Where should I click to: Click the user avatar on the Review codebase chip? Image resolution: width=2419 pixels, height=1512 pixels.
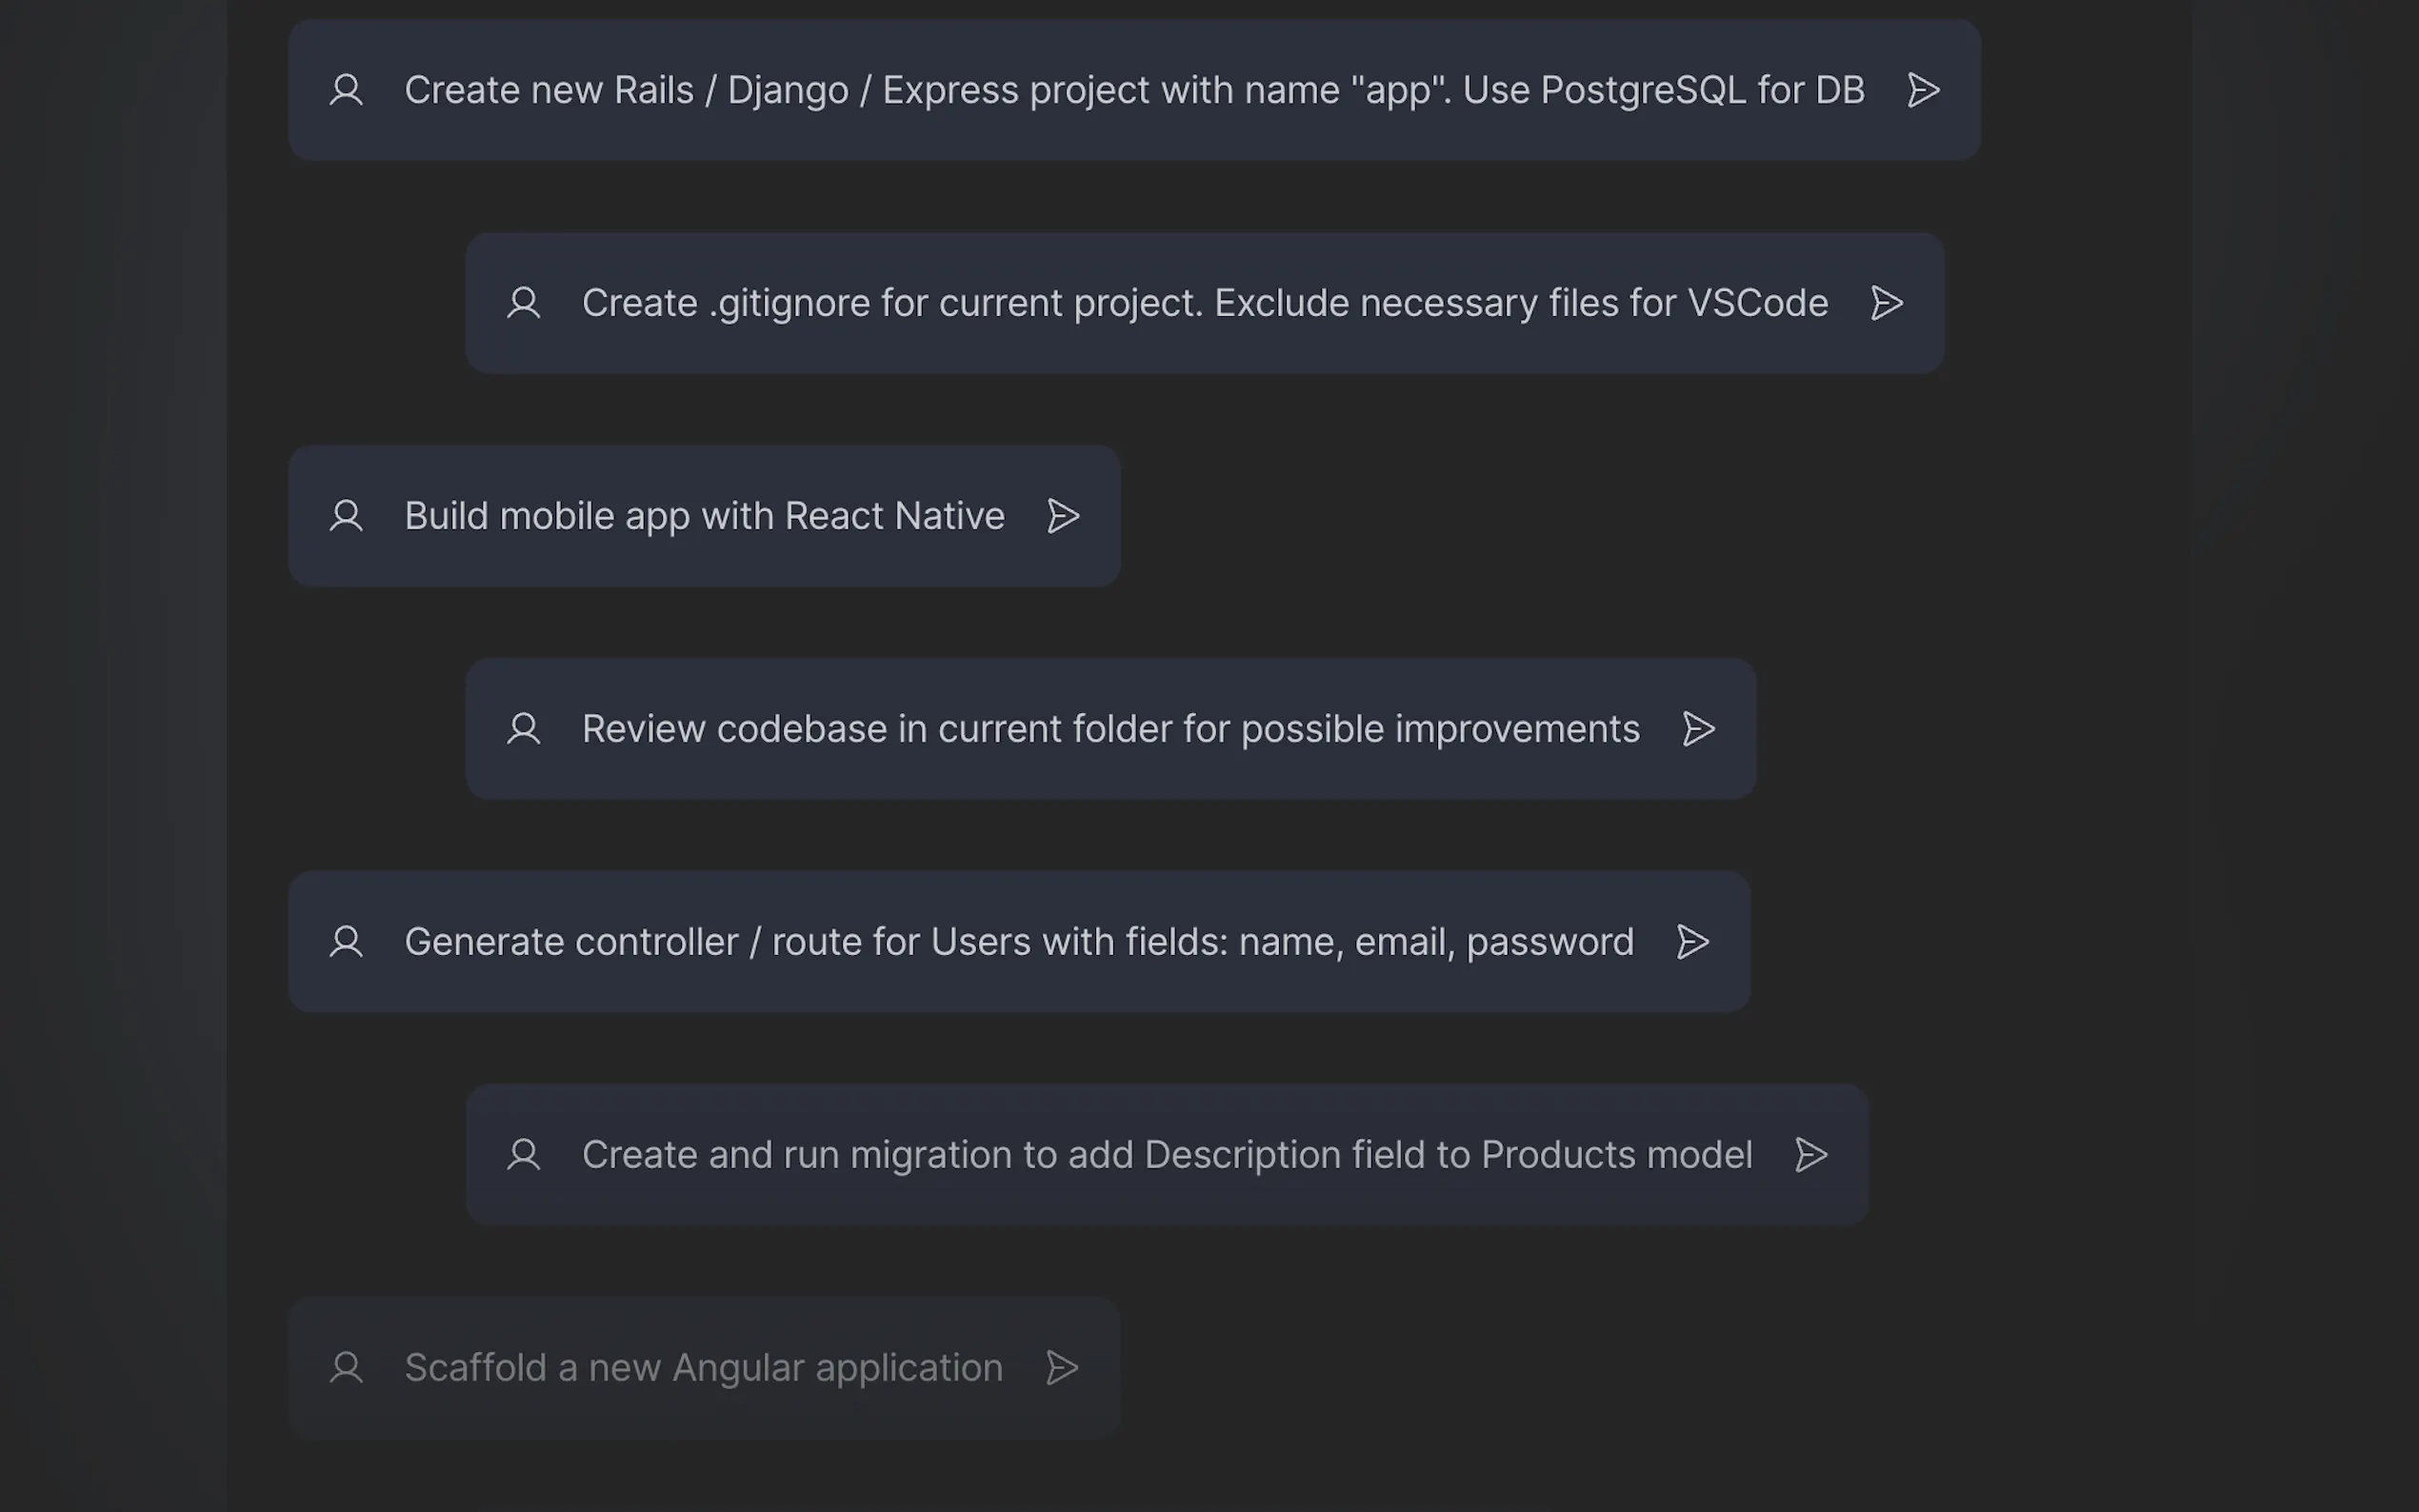click(x=525, y=729)
